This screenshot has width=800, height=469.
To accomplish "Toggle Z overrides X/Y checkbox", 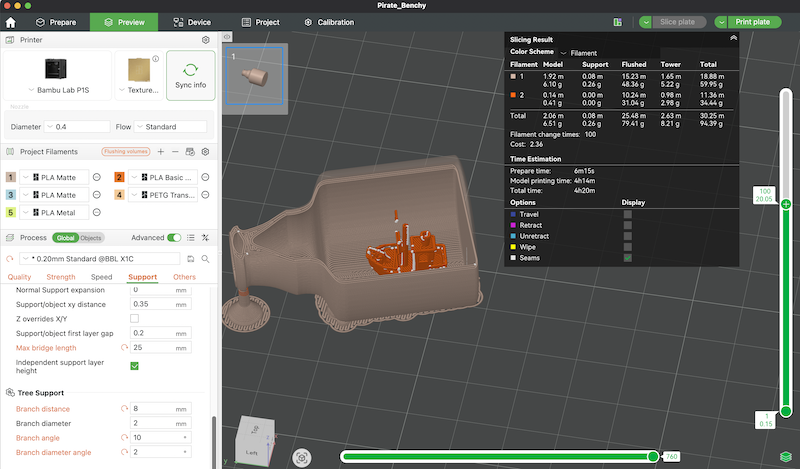I will 135,318.
